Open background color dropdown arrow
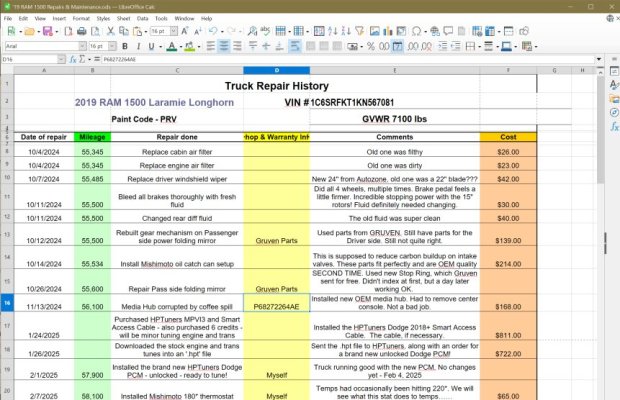Image resolution: width=620 pixels, height=400 pixels. tap(199, 47)
